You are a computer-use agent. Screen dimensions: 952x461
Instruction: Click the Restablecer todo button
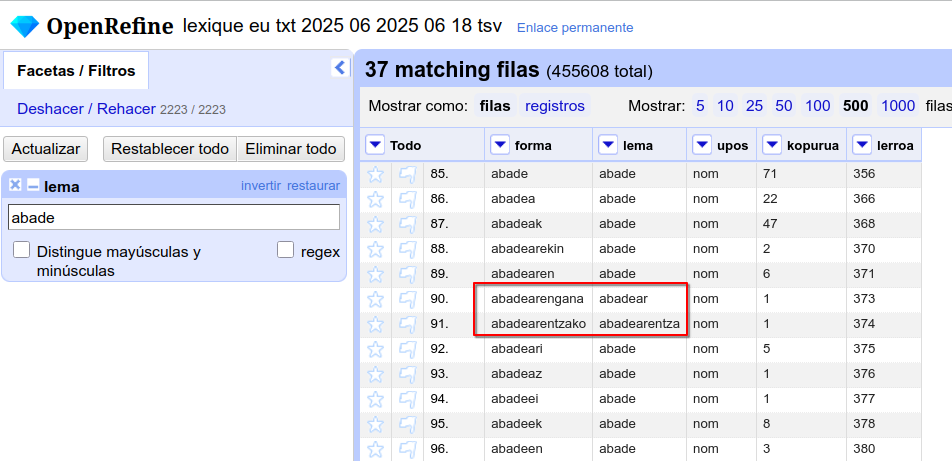pyautogui.click(x=170, y=149)
